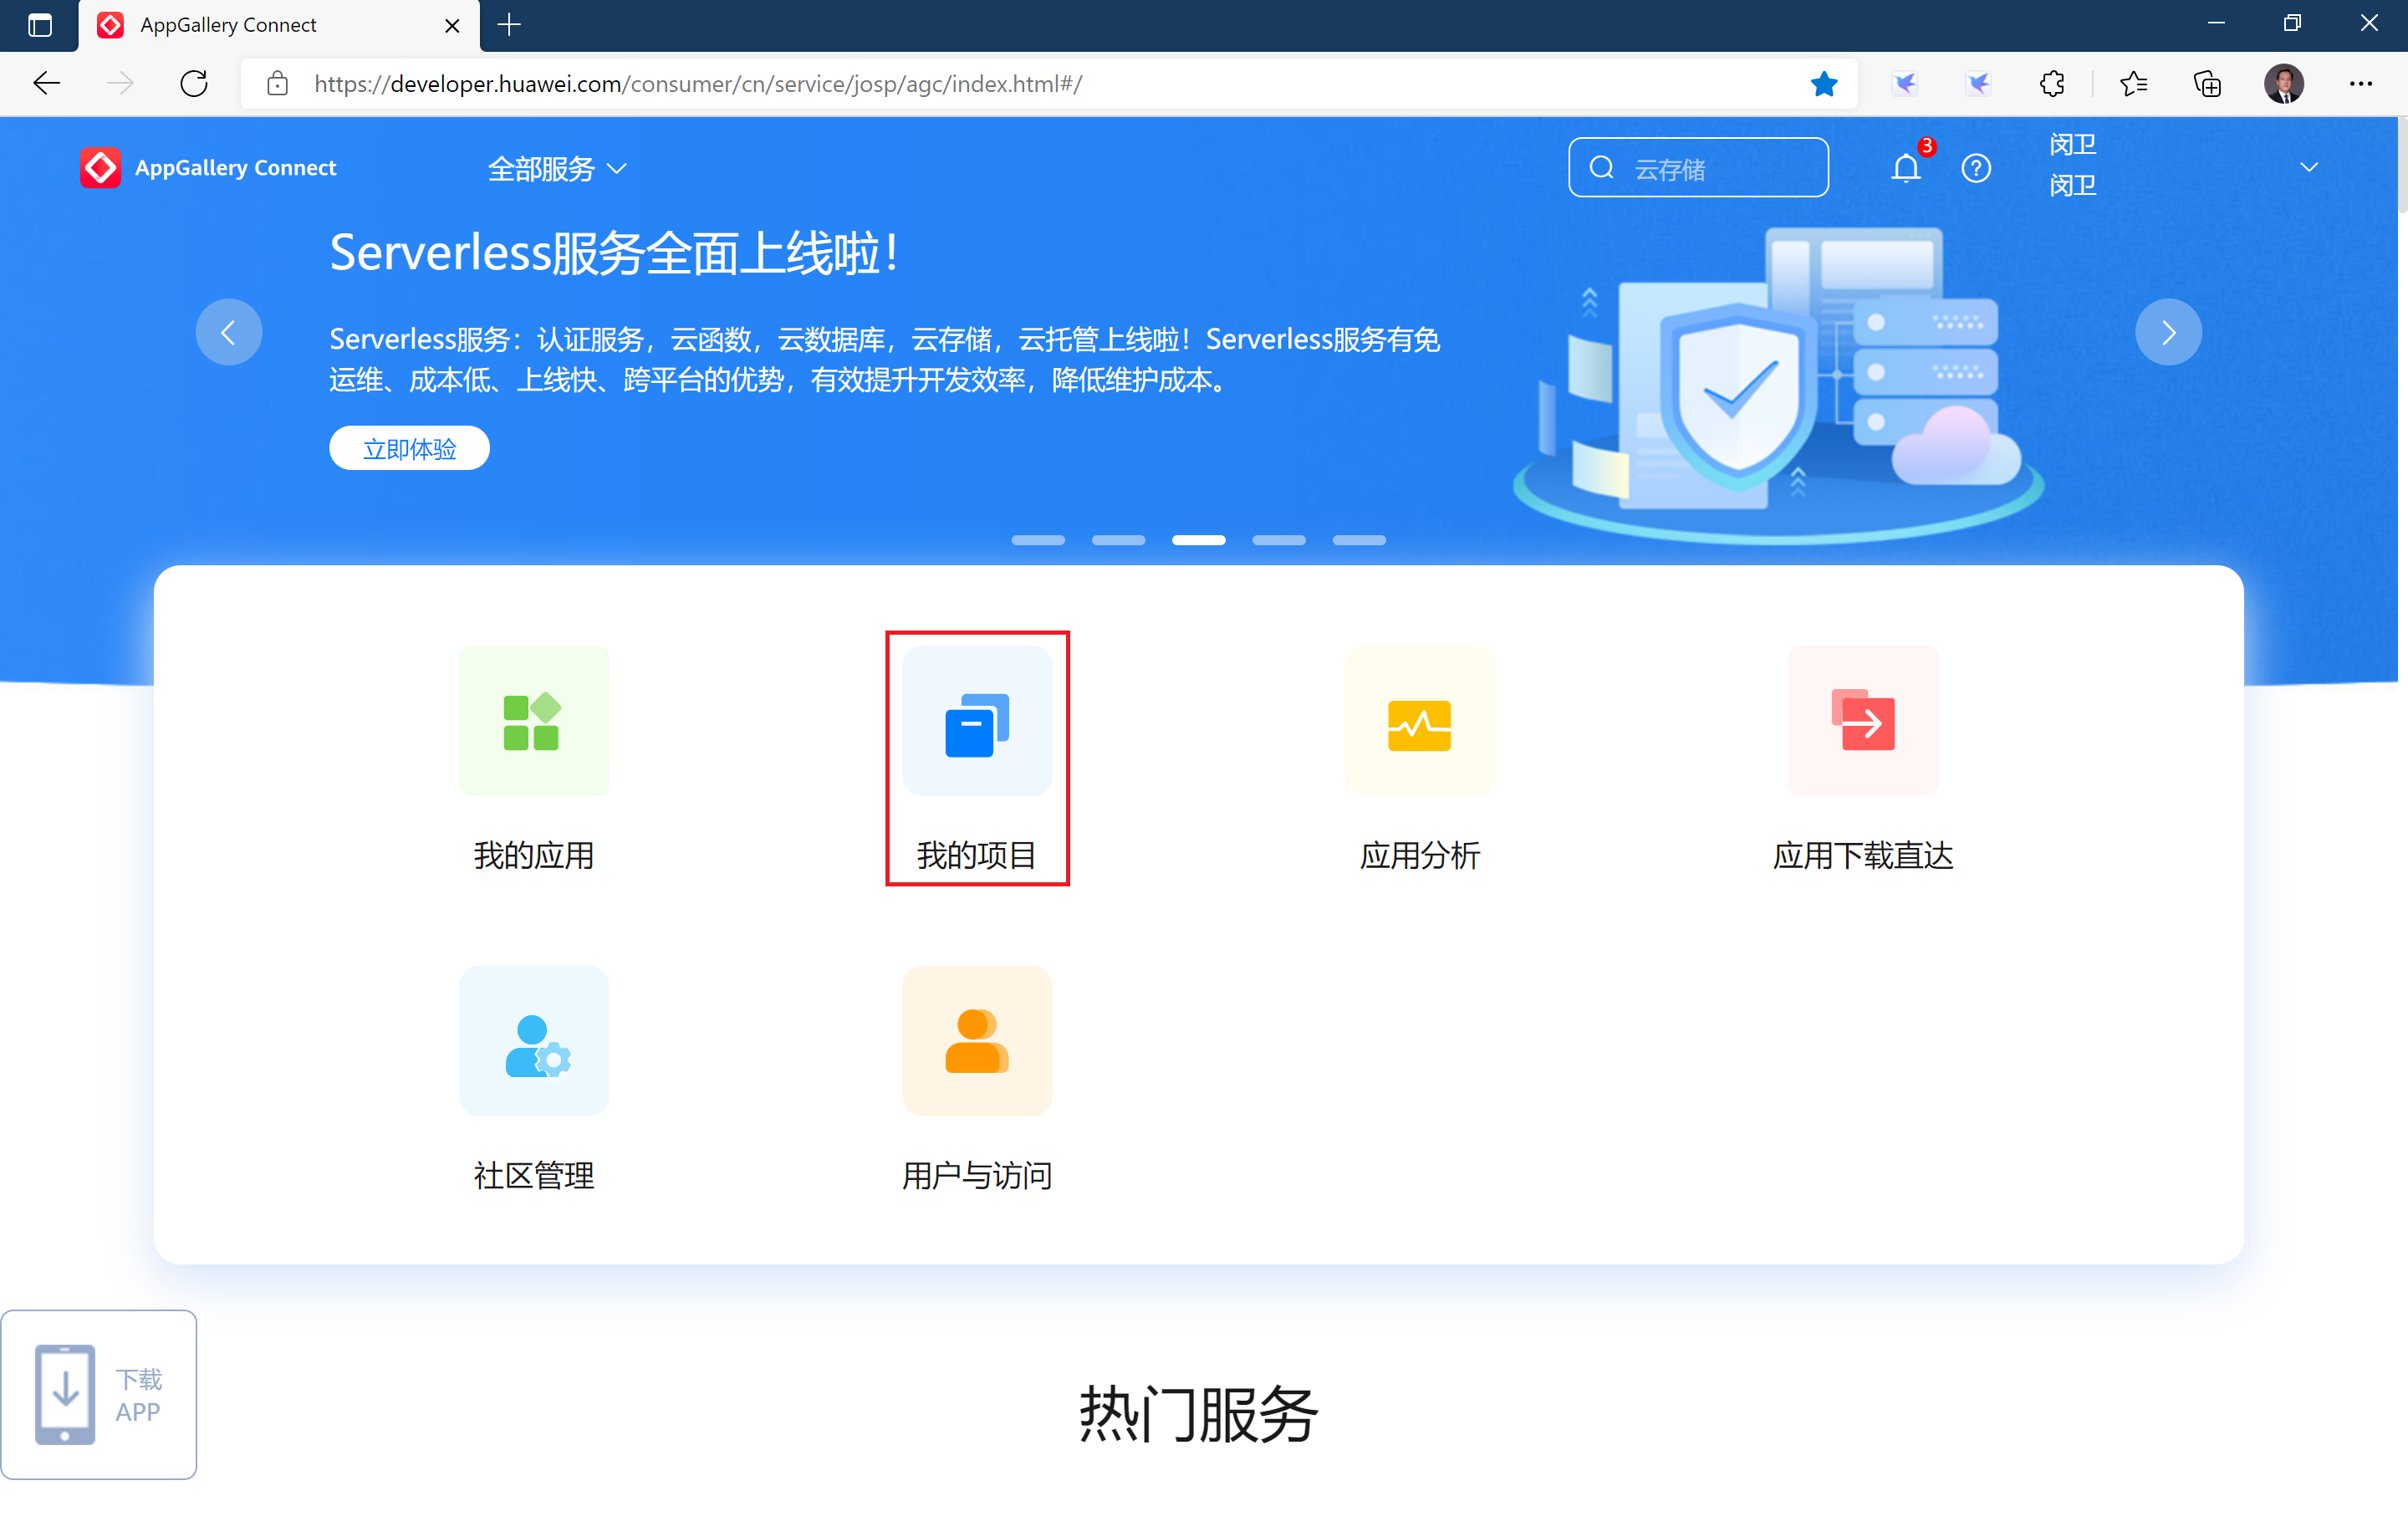The width and height of the screenshot is (2408, 1537).
Task: Select the fourth banner indicator dash
Action: pyautogui.click(x=1279, y=540)
